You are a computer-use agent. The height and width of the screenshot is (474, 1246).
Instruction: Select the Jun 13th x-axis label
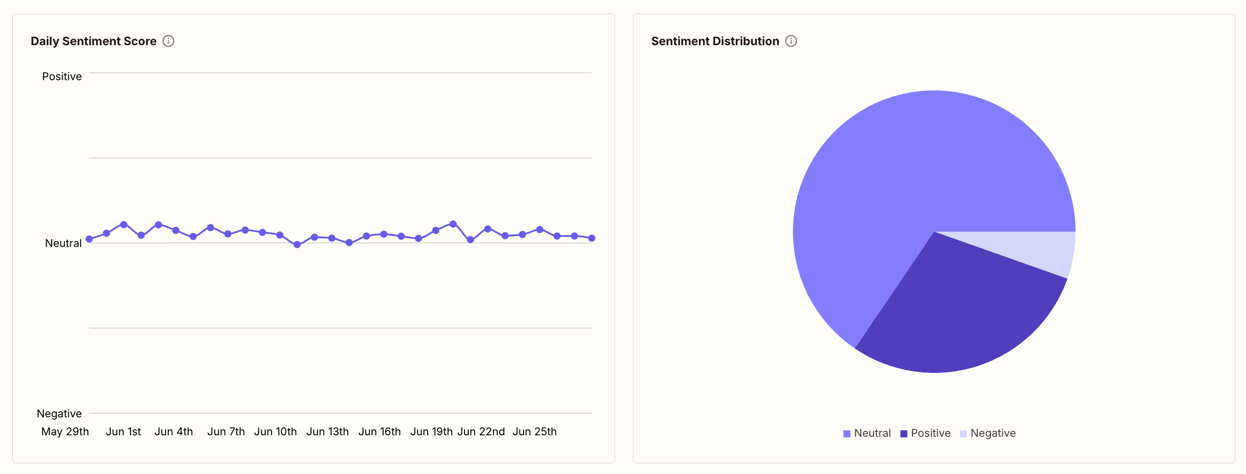[x=327, y=432]
